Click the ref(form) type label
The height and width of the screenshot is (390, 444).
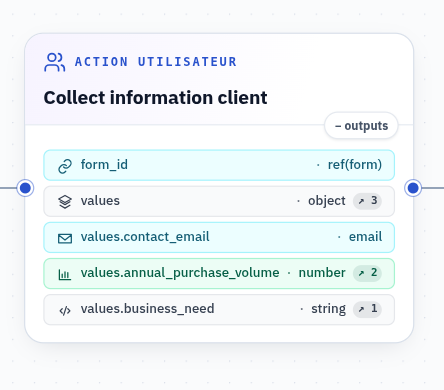point(355,165)
